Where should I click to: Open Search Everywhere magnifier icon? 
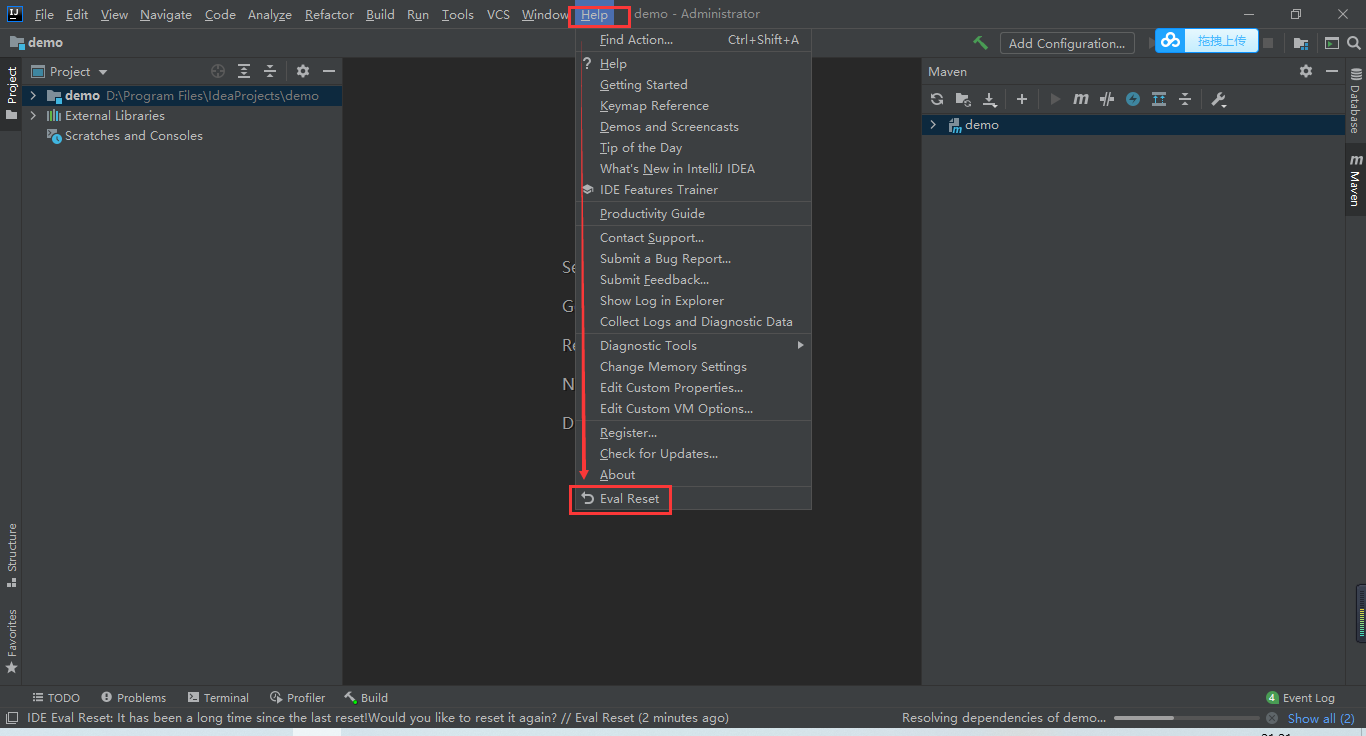click(1355, 43)
